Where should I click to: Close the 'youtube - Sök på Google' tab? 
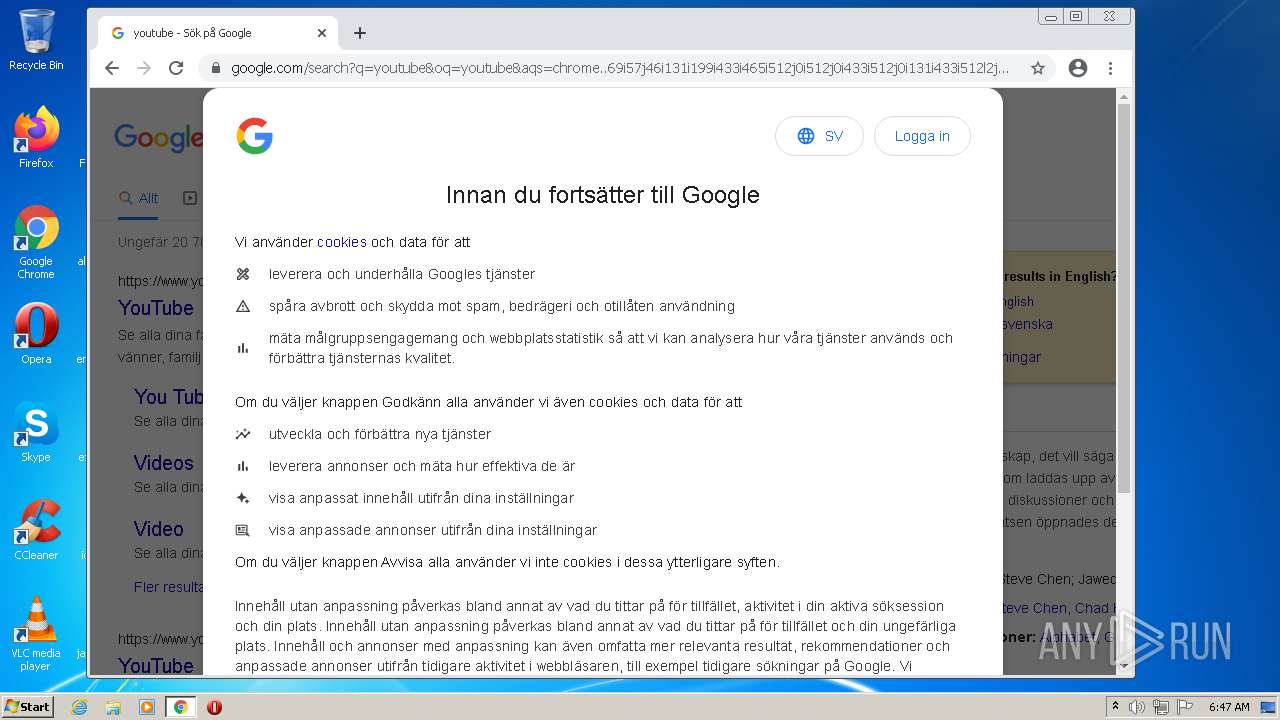point(322,33)
